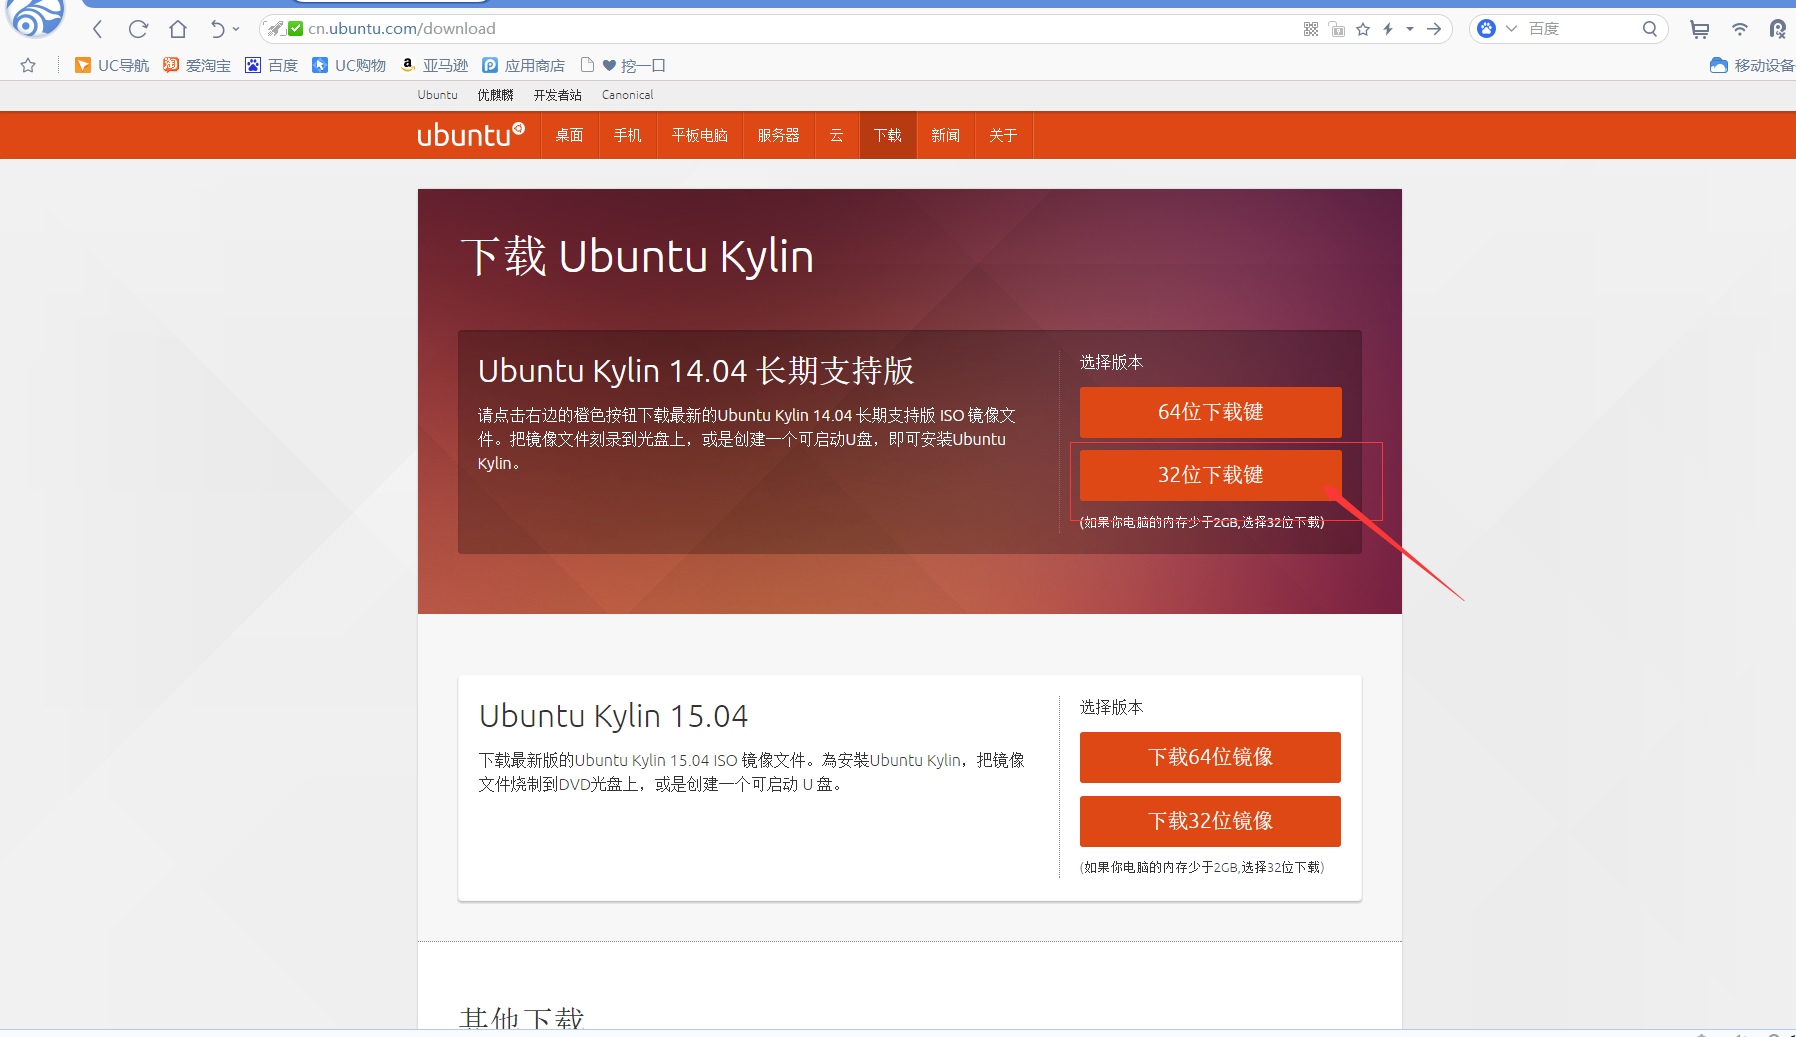Click the Baidu paw search engine icon
The image size is (1796, 1037).
click(1487, 29)
